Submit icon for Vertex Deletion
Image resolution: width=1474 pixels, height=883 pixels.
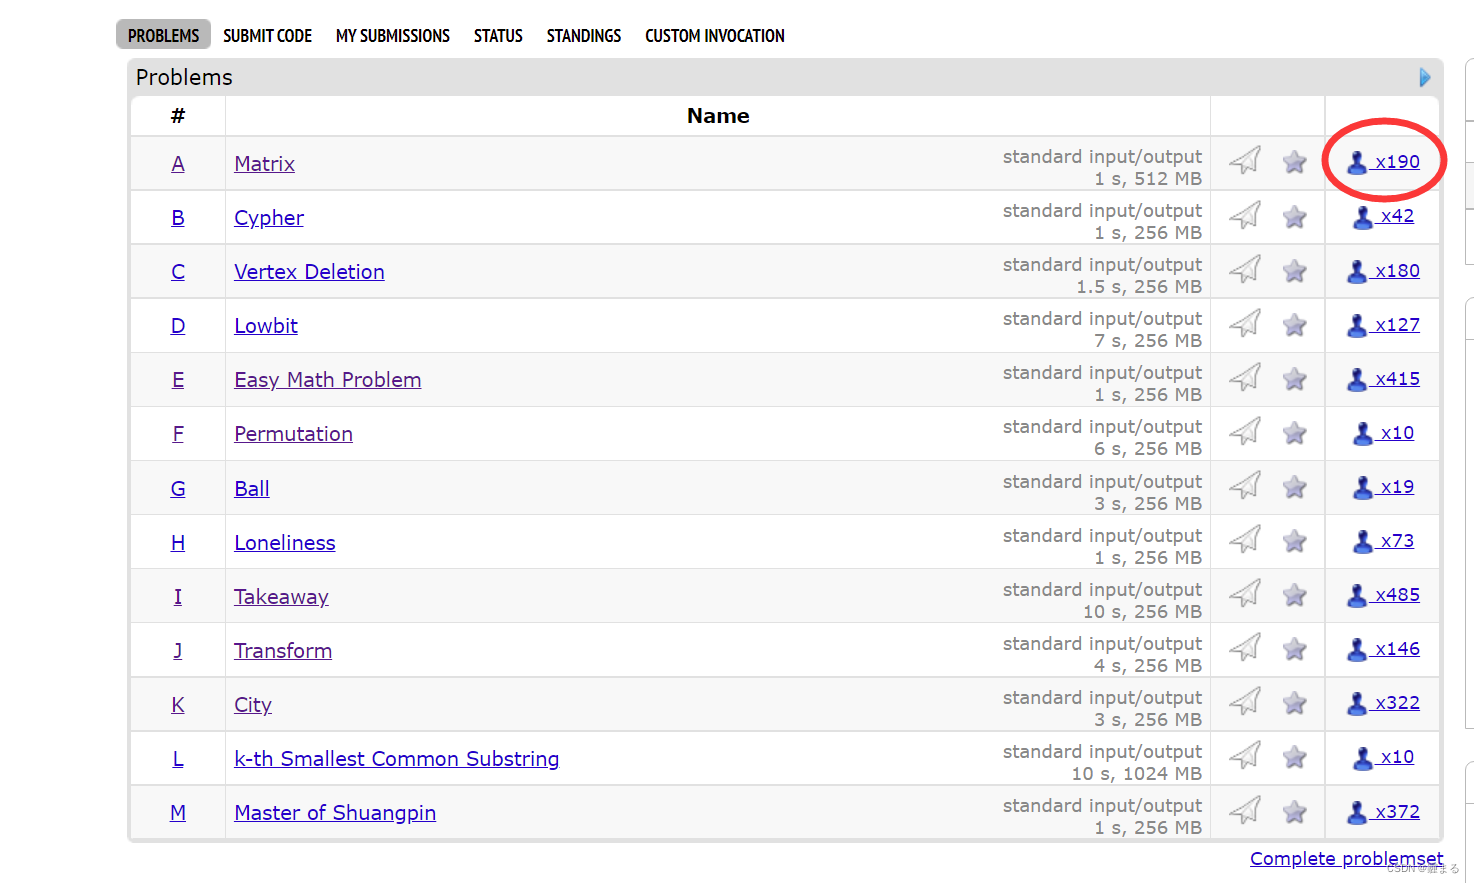tap(1245, 269)
